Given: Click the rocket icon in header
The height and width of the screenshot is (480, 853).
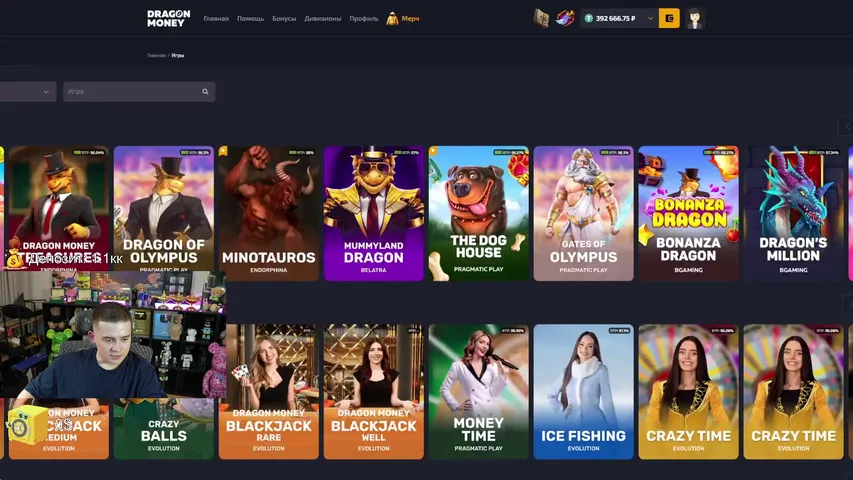Looking at the screenshot, I should tap(565, 18).
